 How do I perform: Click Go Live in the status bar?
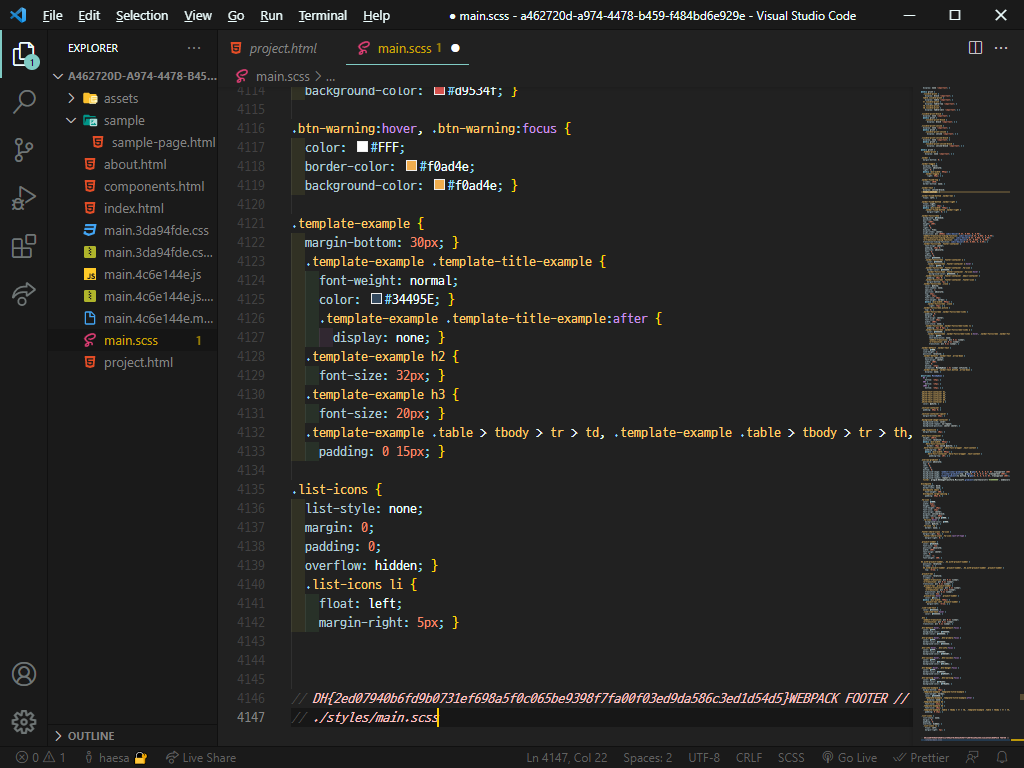coord(849,758)
